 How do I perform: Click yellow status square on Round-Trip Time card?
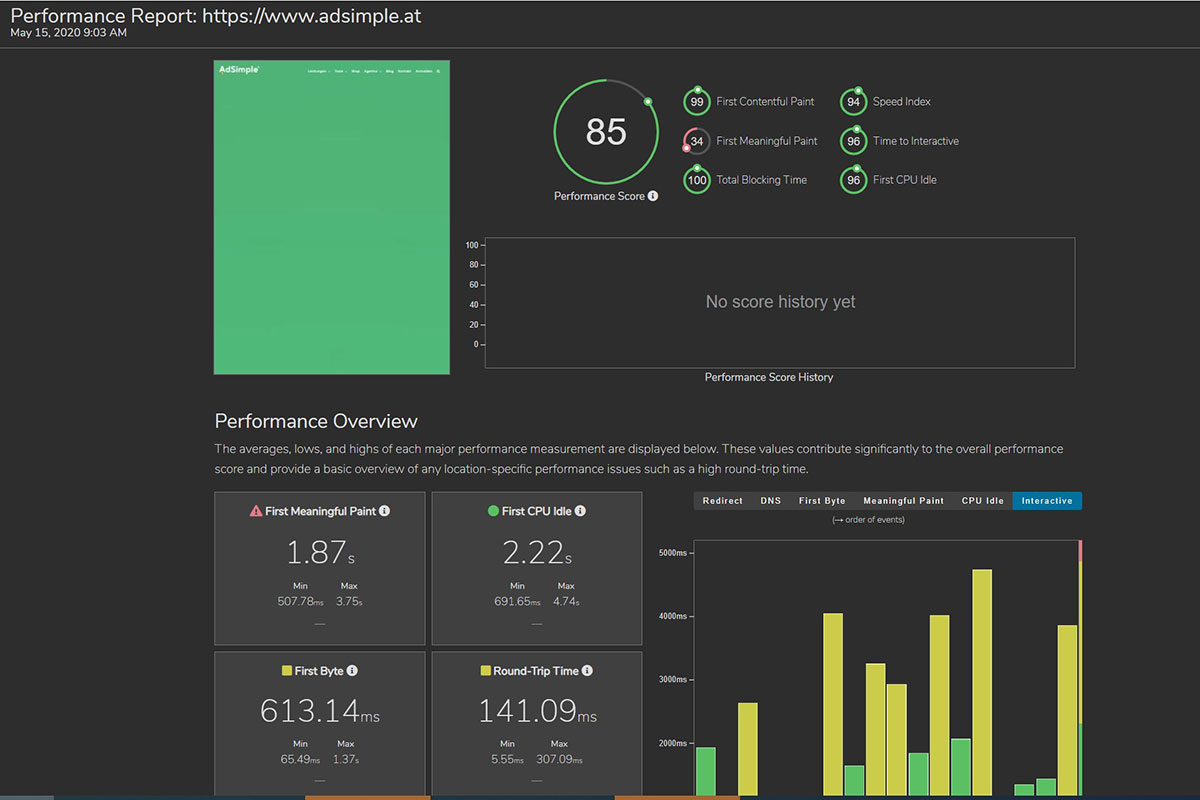tap(486, 671)
